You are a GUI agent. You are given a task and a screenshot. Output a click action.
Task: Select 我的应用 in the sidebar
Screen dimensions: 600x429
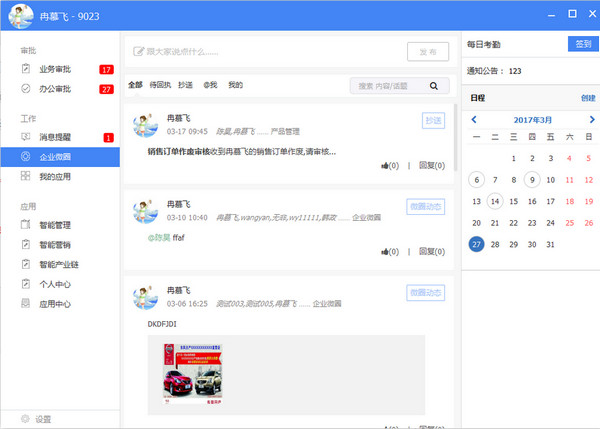[56, 176]
